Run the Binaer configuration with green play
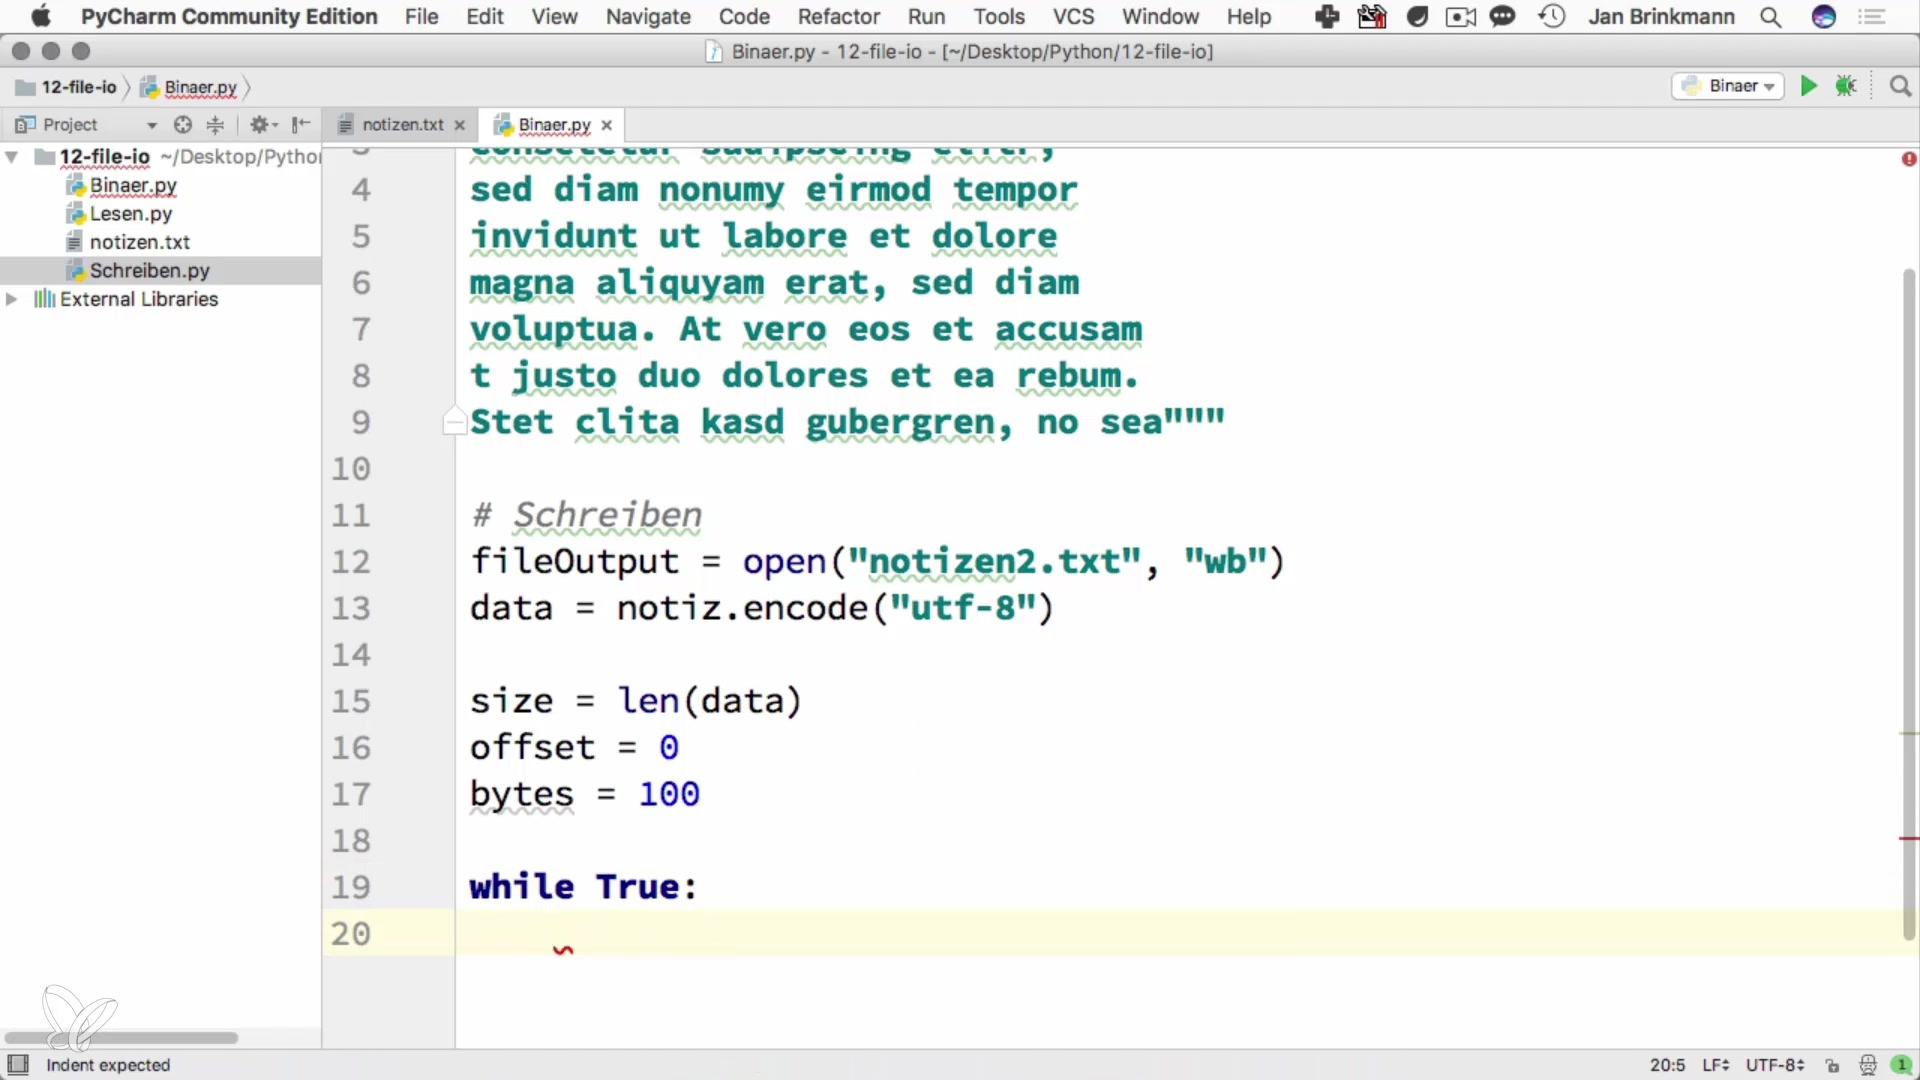Image resolution: width=1920 pixels, height=1080 pixels. pyautogui.click(x=1808, y=86)
